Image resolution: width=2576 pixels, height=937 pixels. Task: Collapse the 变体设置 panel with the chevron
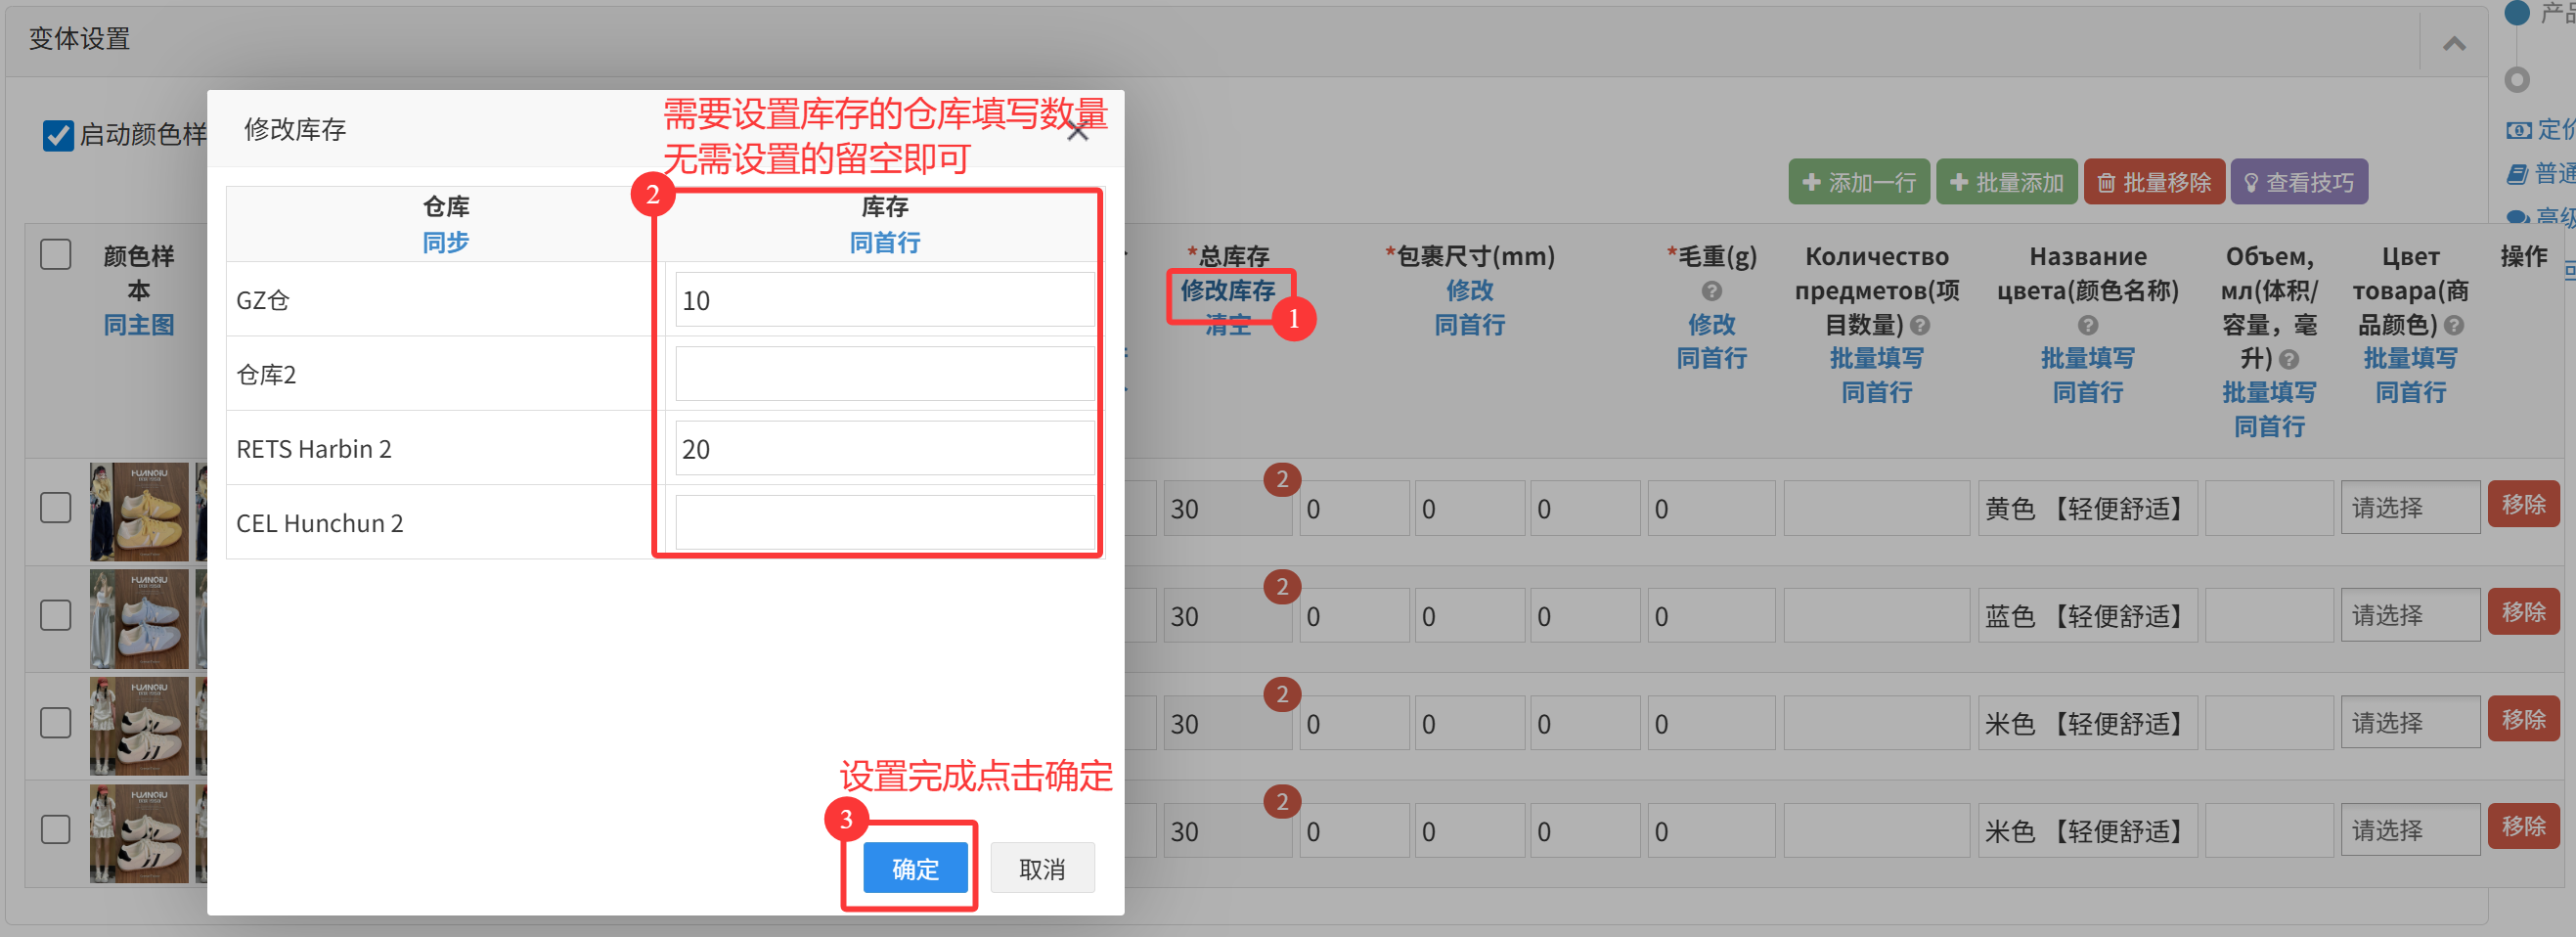2453,43
